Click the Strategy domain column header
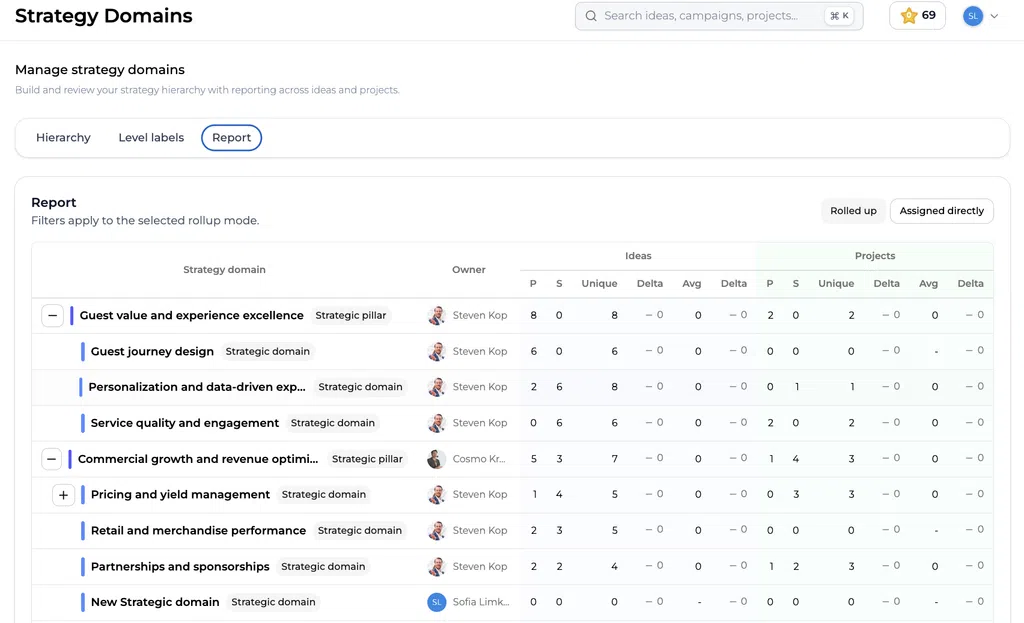The height and width of the screenshot is (623, 1024). click(224, 270)
